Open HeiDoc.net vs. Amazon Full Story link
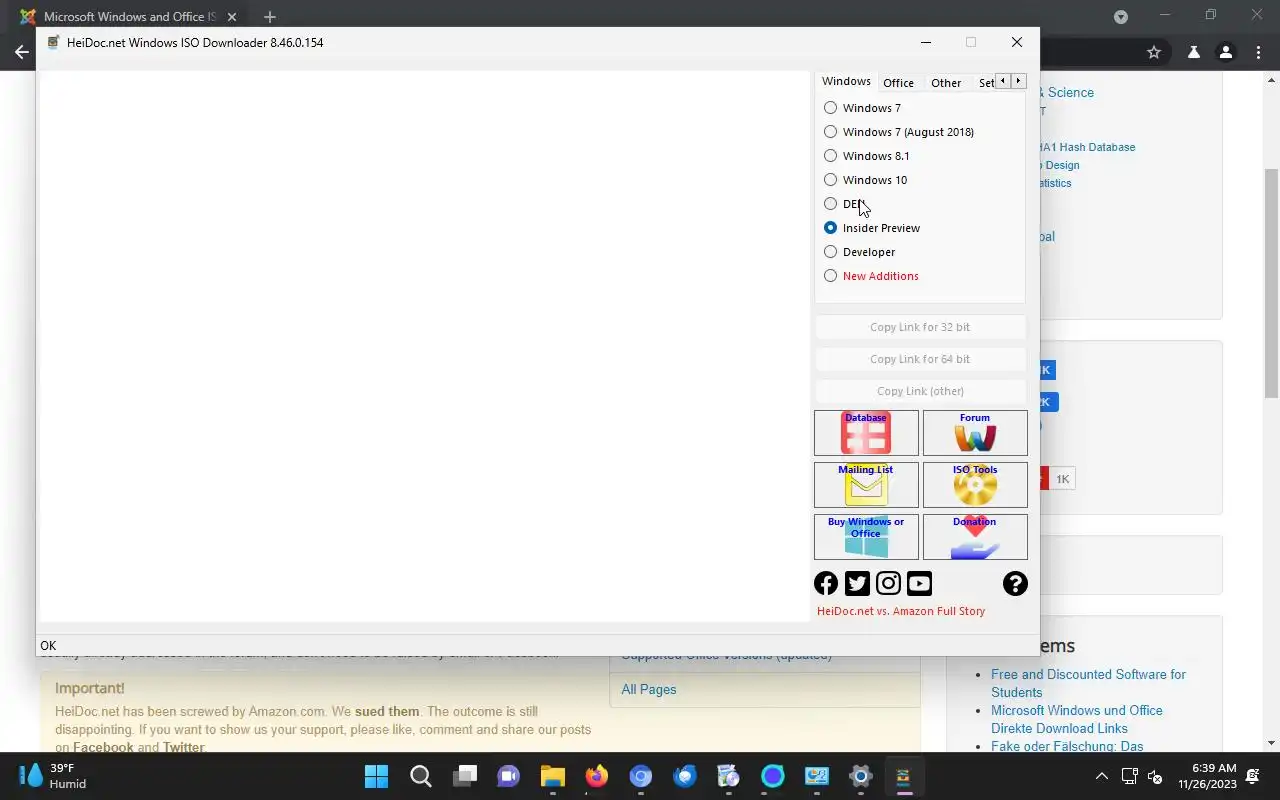Viewport: 1280px width, 800px height. pos(901,611)
